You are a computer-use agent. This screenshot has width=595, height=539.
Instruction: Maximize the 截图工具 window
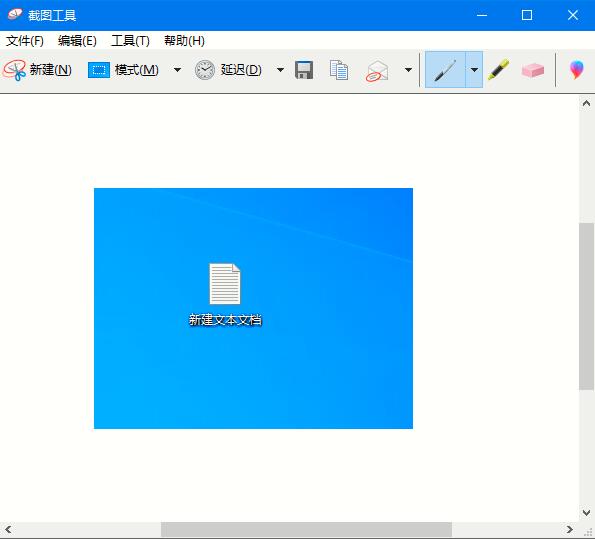pos(527,15)
